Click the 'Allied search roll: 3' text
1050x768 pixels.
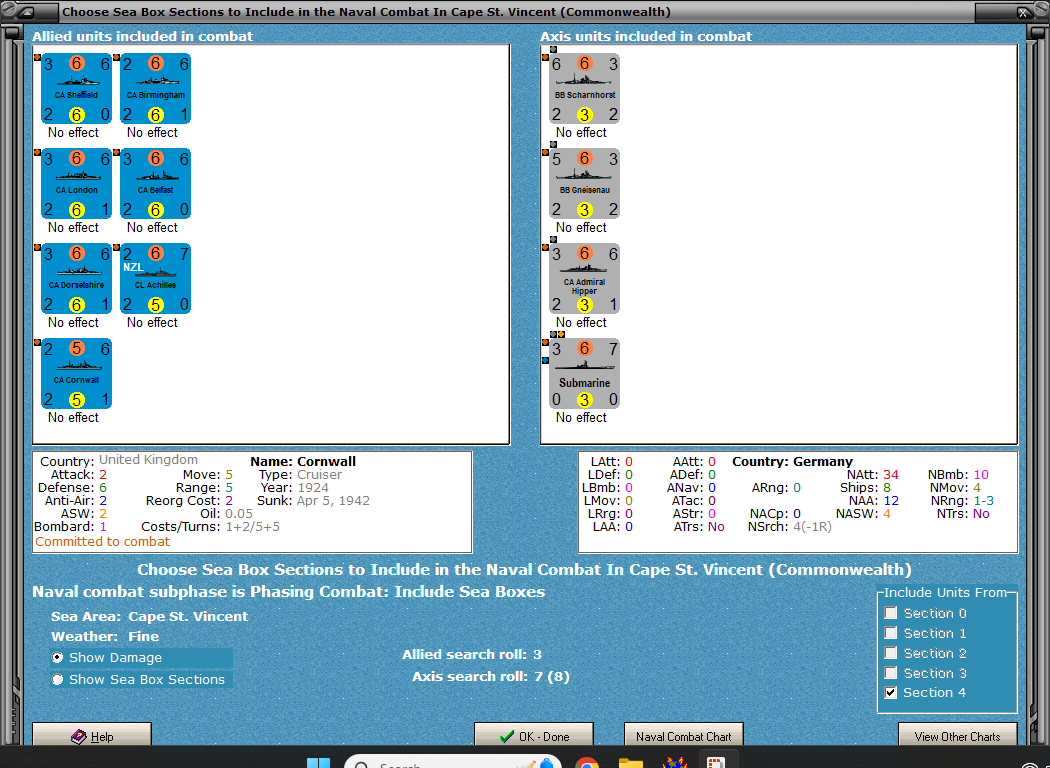pos(472,655)
